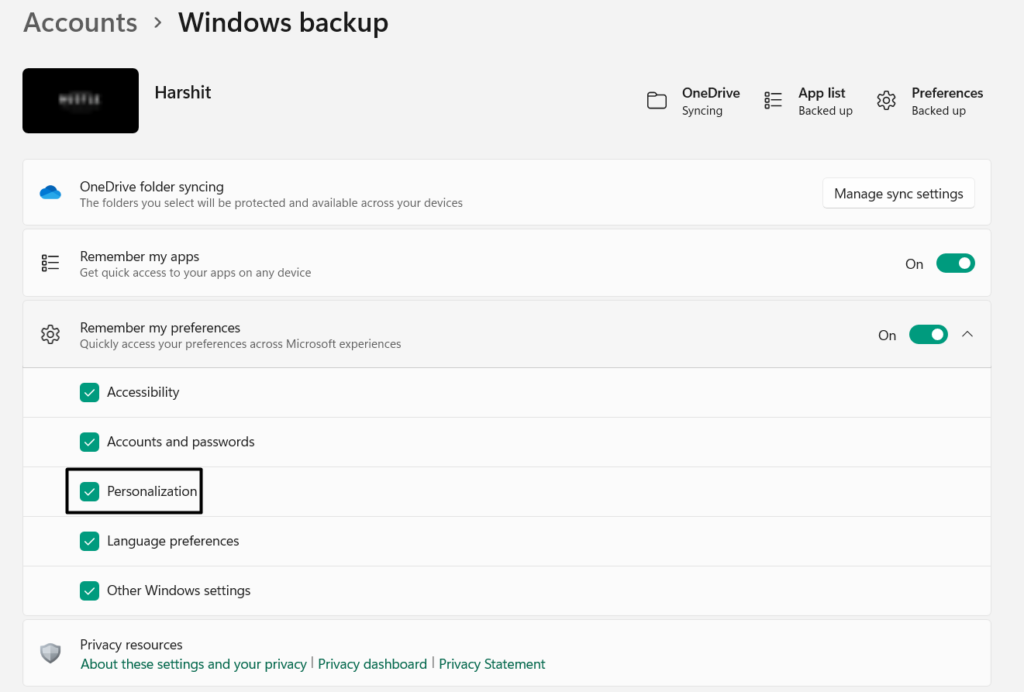Uncheck the Personalization checkbox
1024x692 pixels.
tap(90, 492)
